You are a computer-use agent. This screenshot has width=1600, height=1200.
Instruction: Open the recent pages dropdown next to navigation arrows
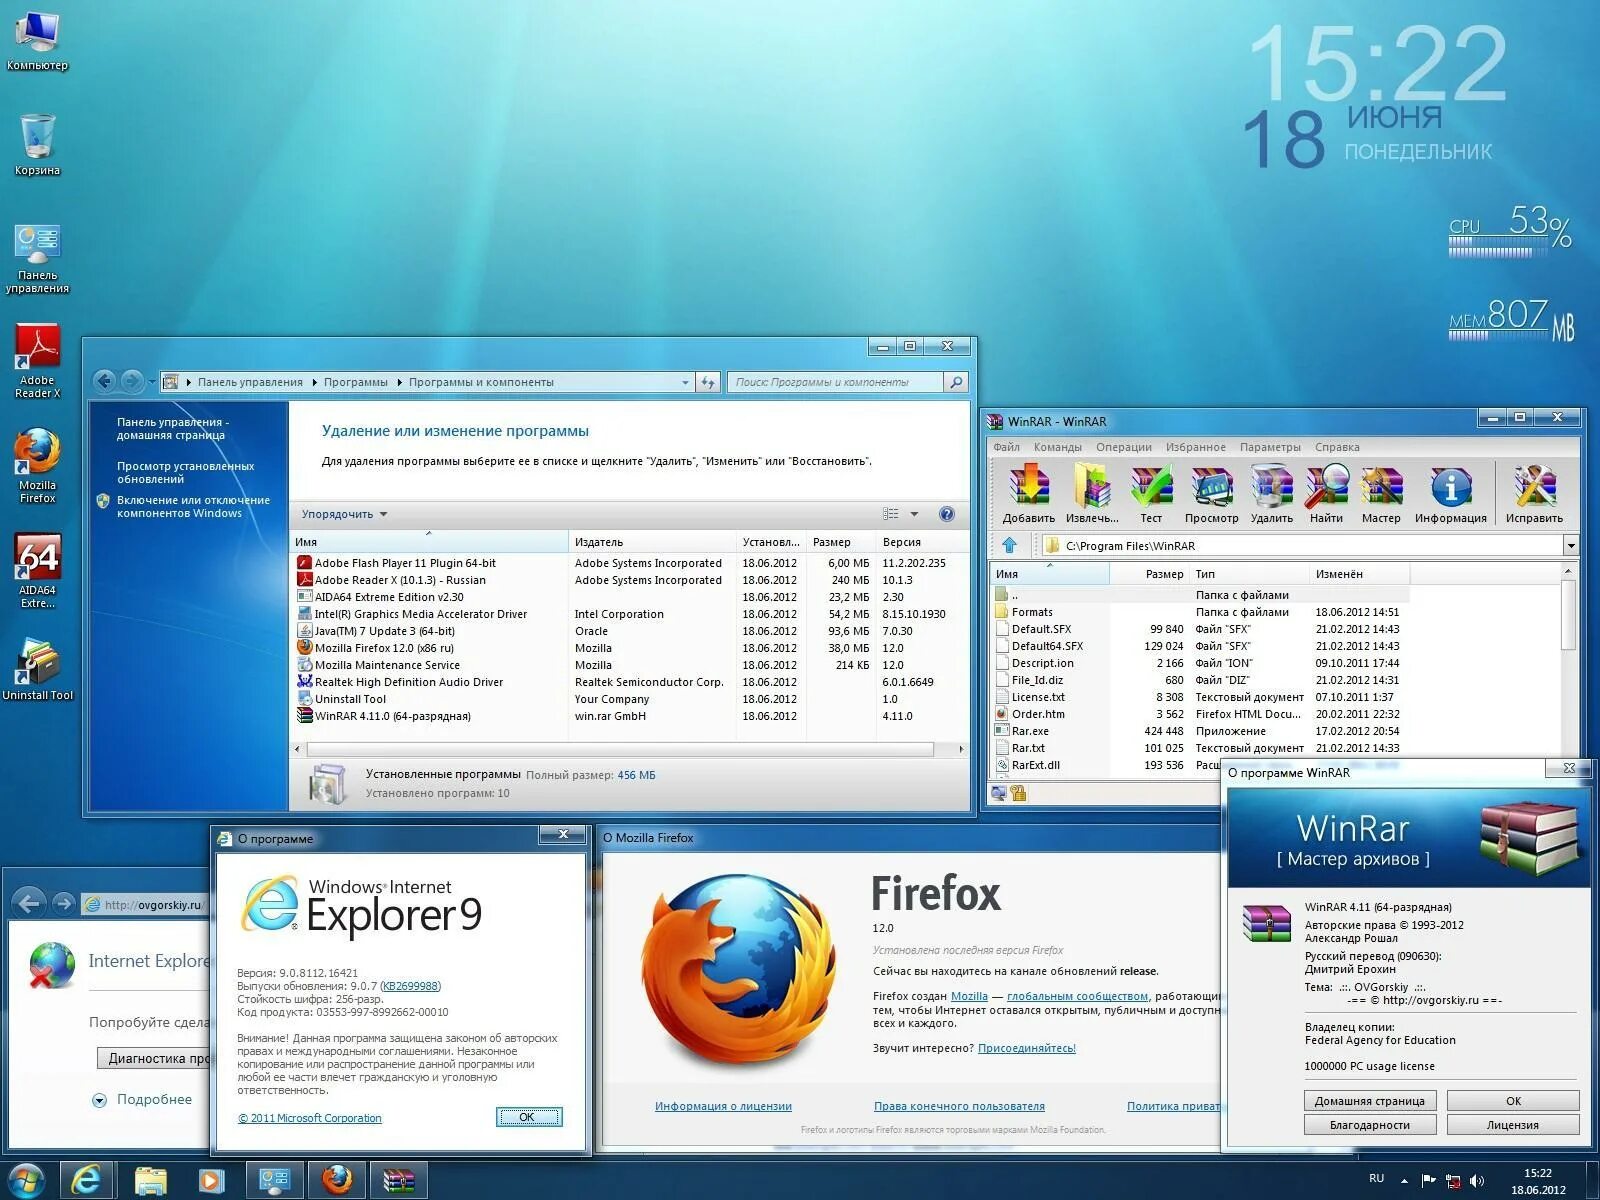click(x=152, y=381)
